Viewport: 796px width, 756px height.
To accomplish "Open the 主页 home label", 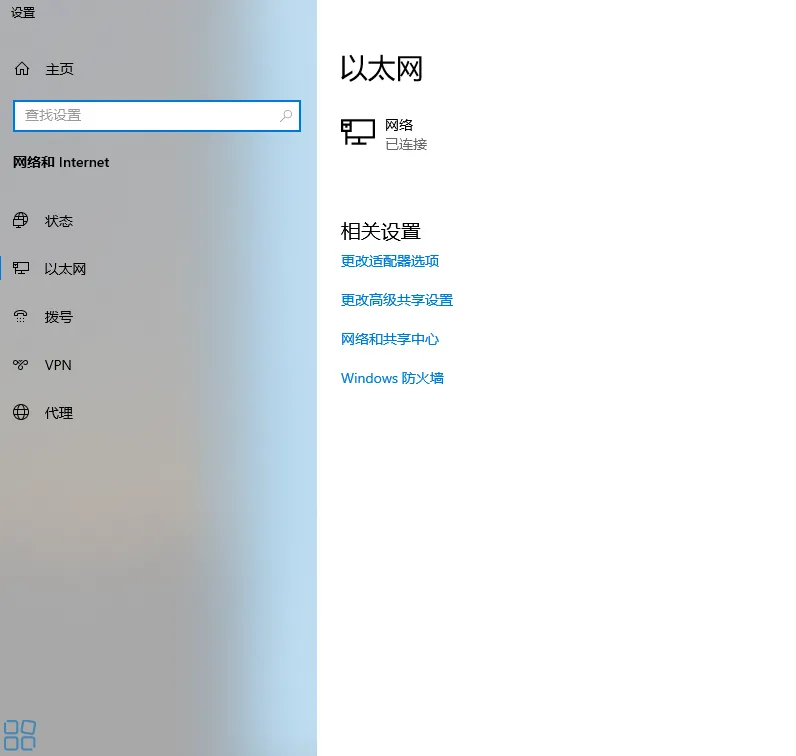I will [x=59, y=69].
